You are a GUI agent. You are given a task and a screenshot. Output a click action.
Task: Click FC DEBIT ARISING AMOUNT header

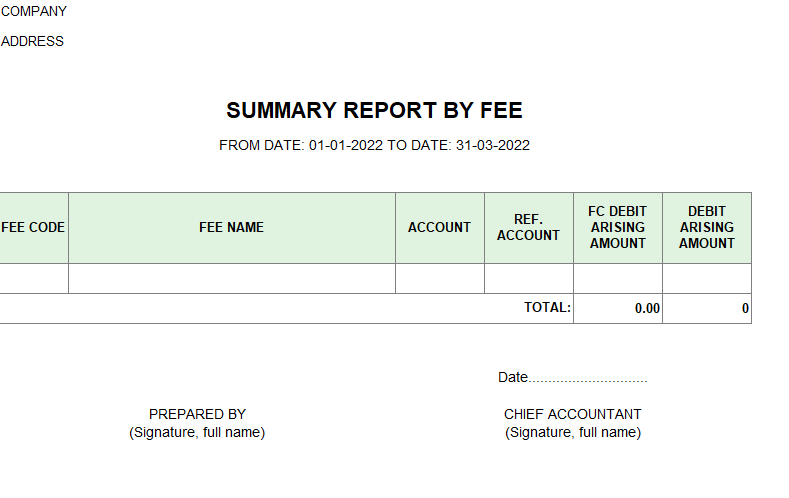[x=617, y=227]
